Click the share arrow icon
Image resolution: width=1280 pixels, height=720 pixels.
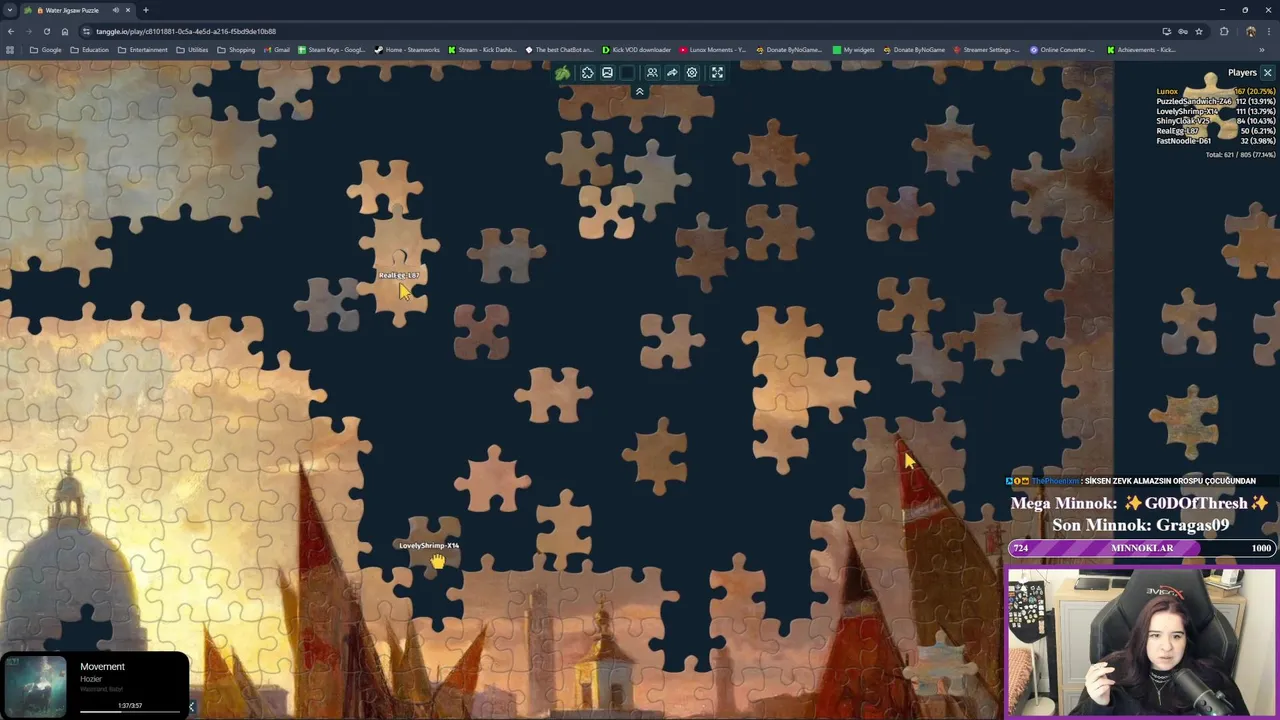[672, 73]
